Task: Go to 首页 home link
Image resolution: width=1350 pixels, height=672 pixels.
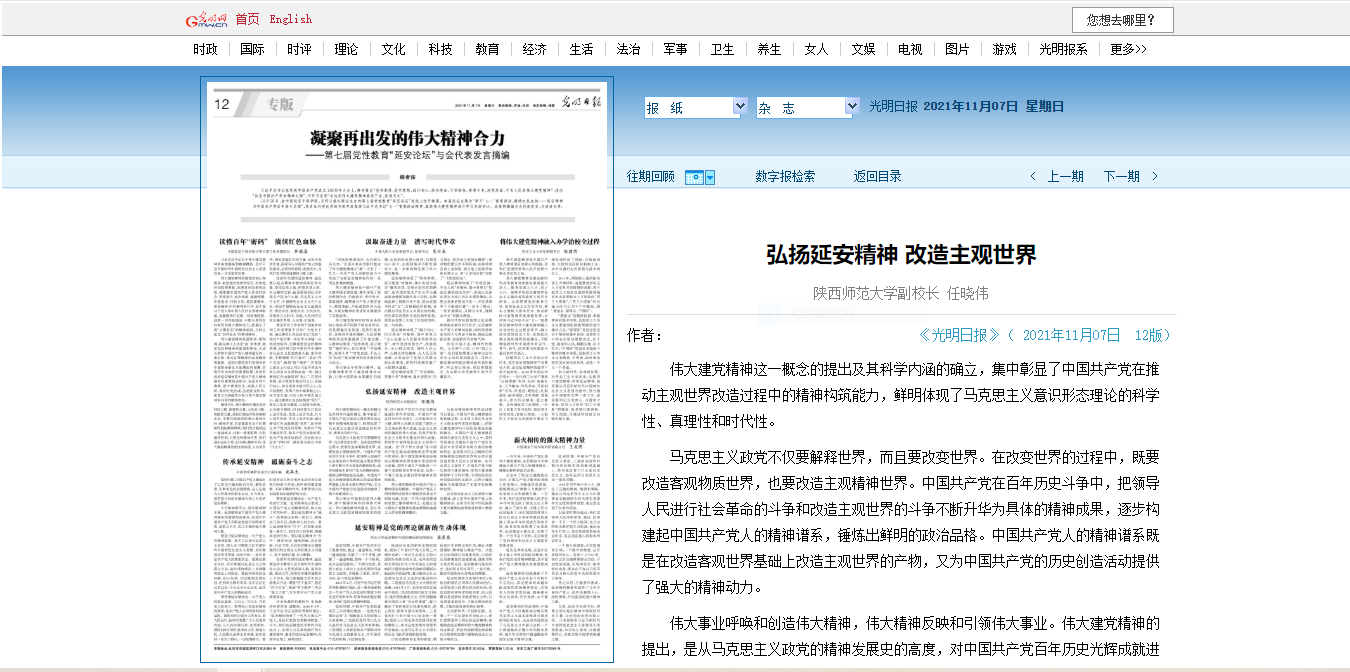Action: [247, 19]
